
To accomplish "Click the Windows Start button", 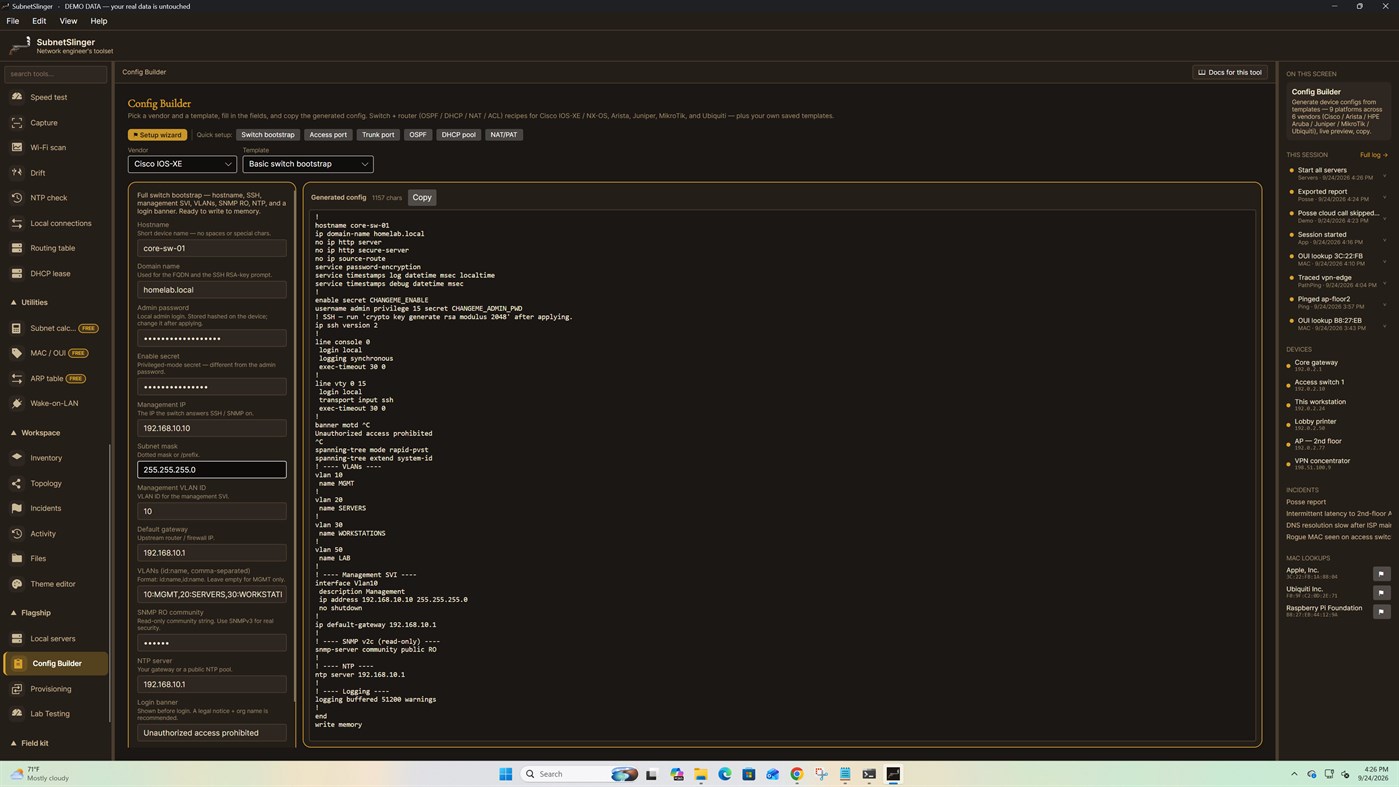I will [505, 774].
